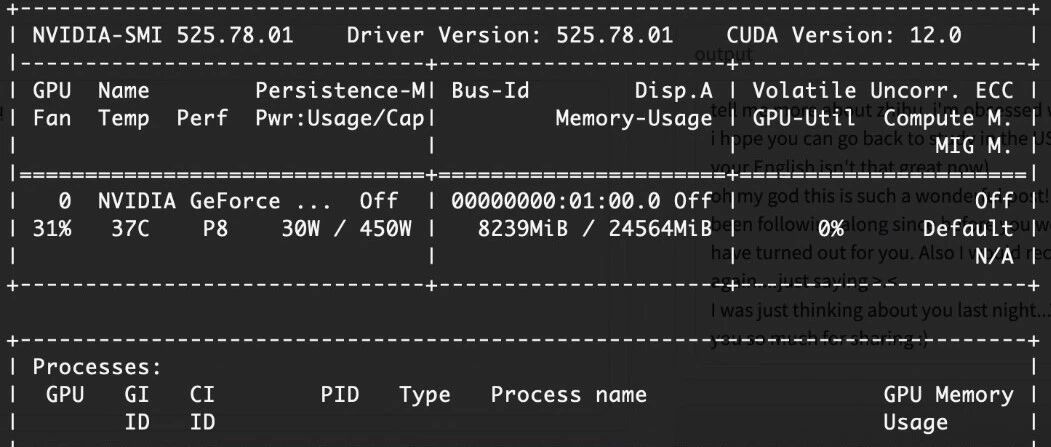Click the 0% GPU utilization value
This screenshot has width=1051, height=447.
pyautogui.click(x=831, y=229)
